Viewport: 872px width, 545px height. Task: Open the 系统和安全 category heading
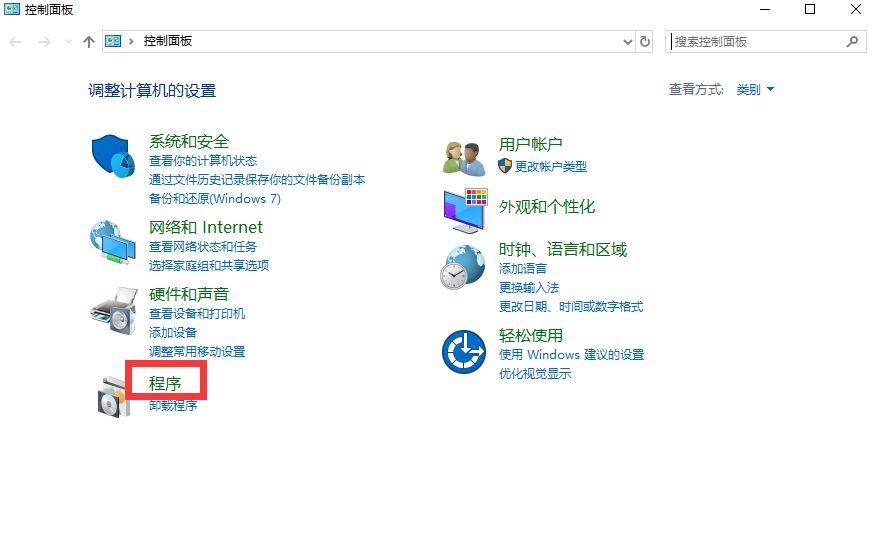click(x=189, y=141)
